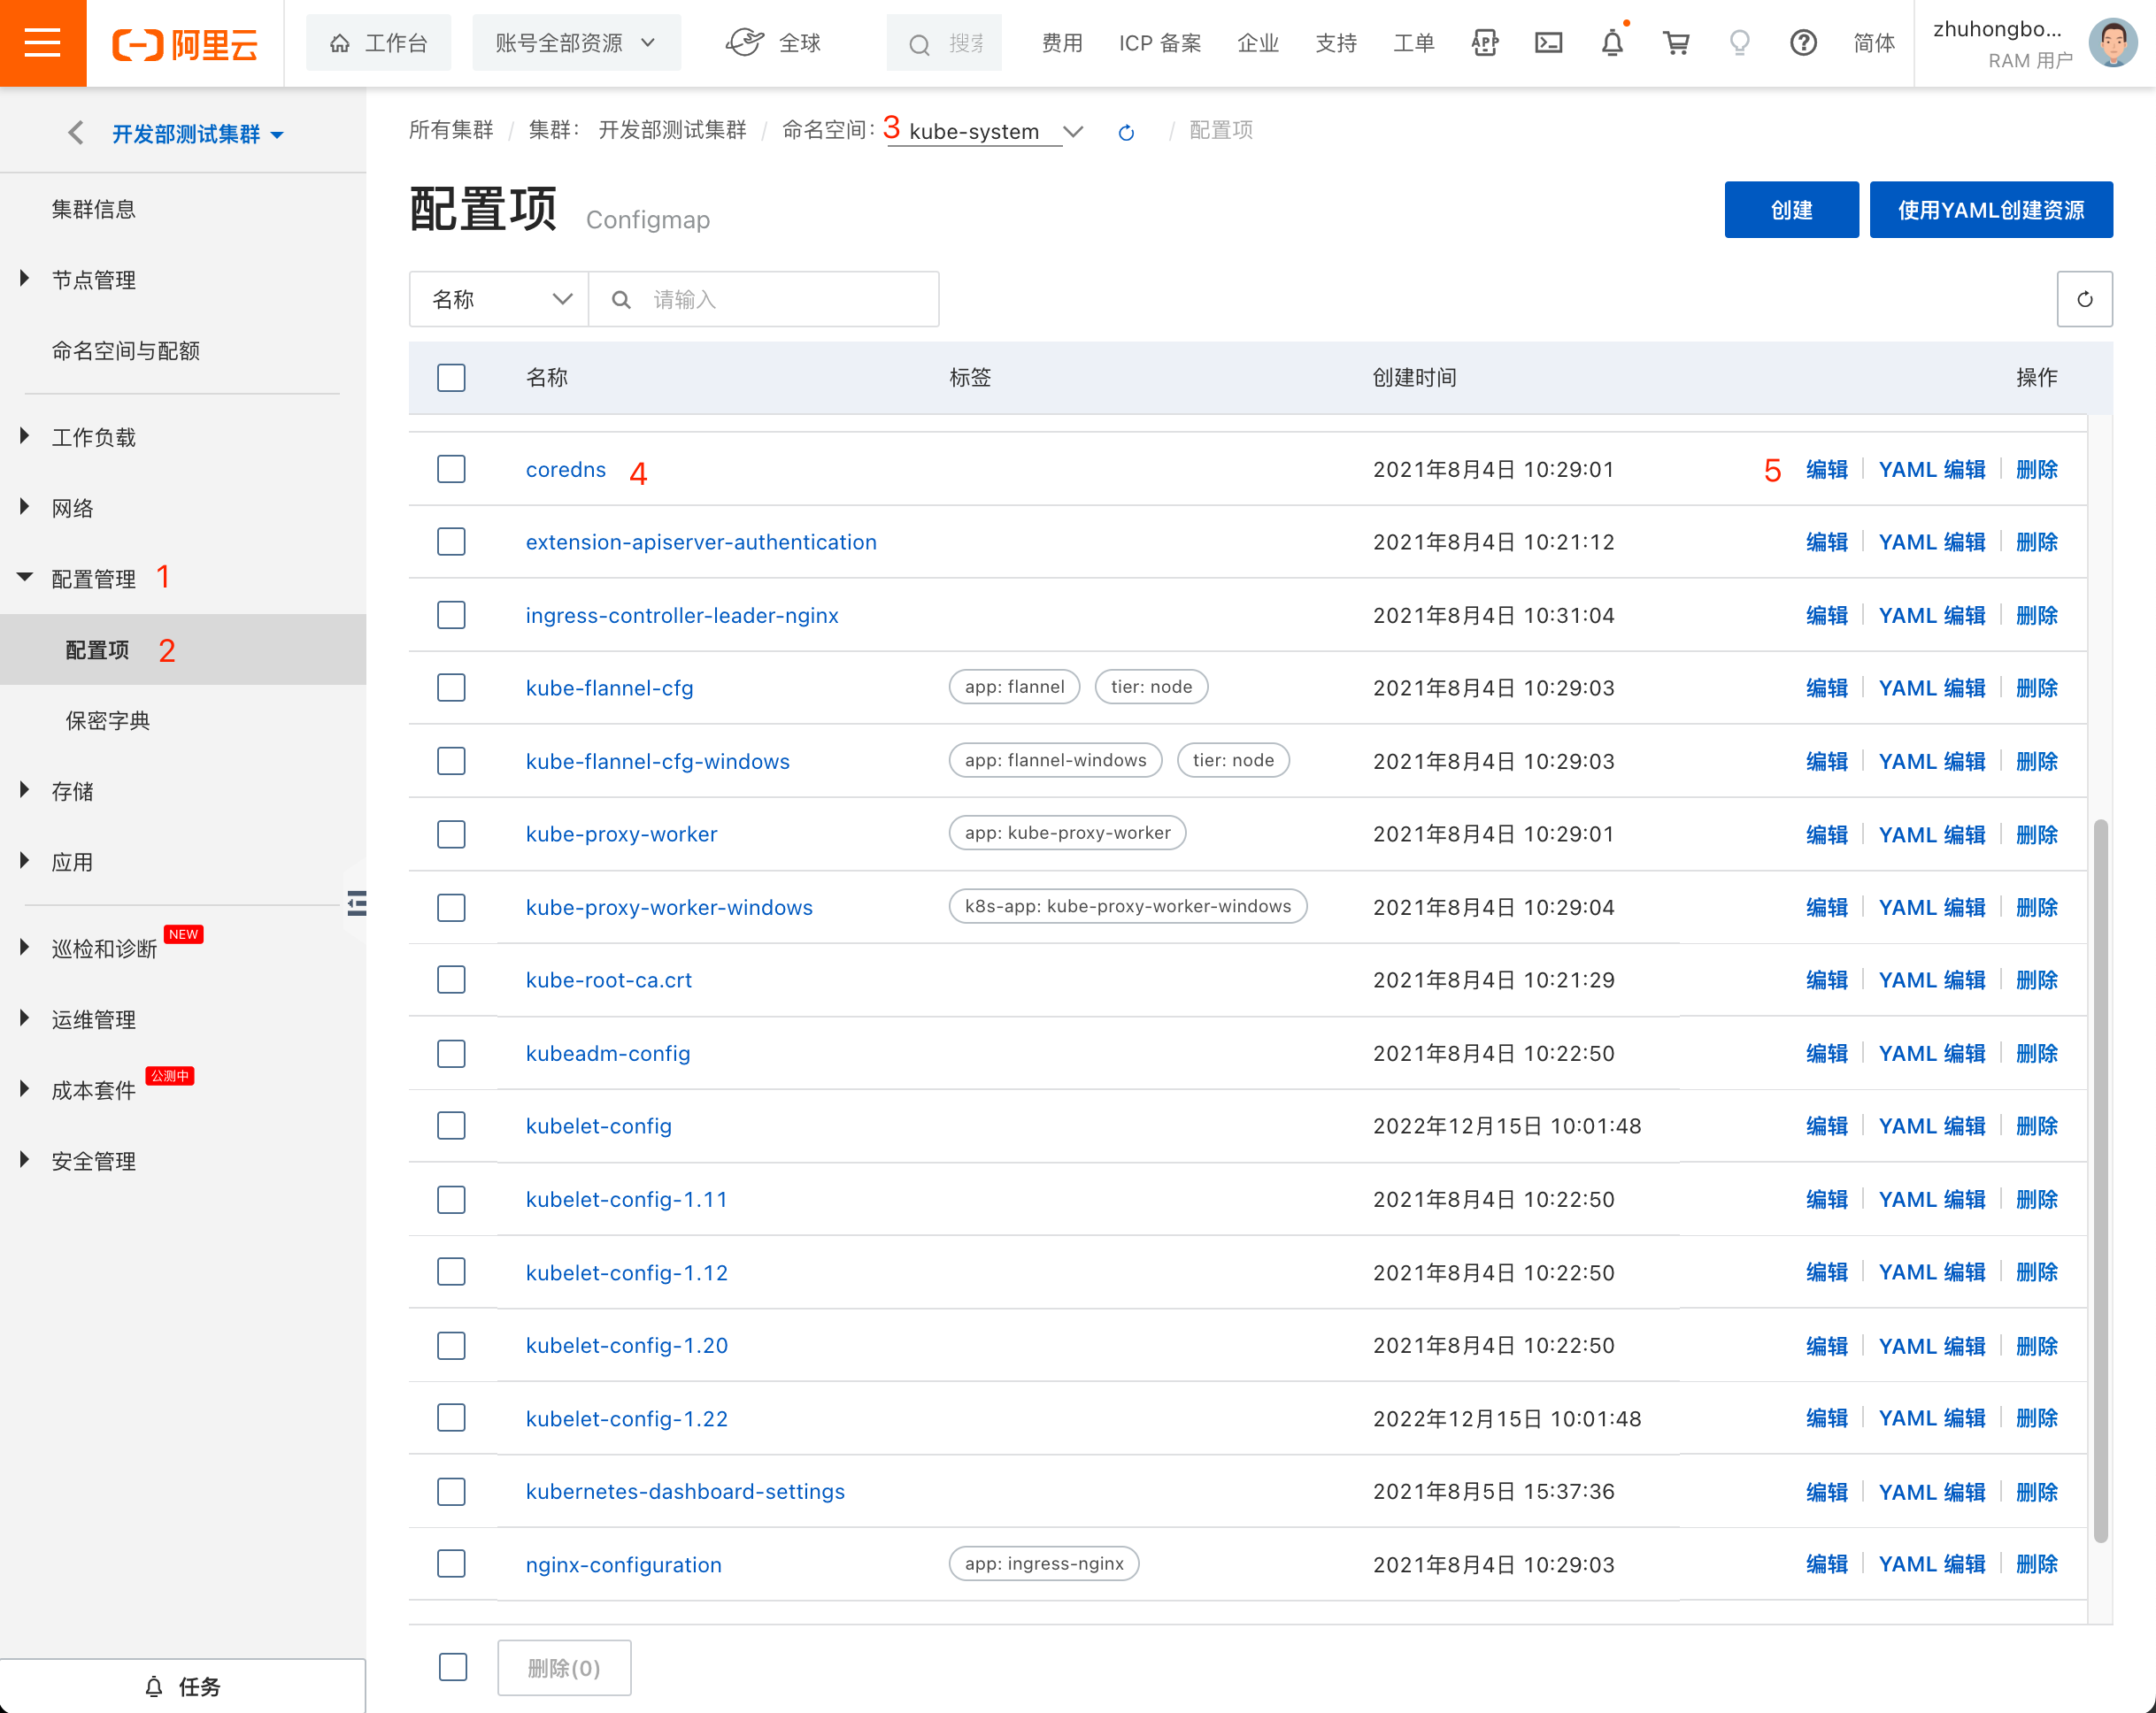Select the 保密字典 sidebar item

tap(108, 721)
